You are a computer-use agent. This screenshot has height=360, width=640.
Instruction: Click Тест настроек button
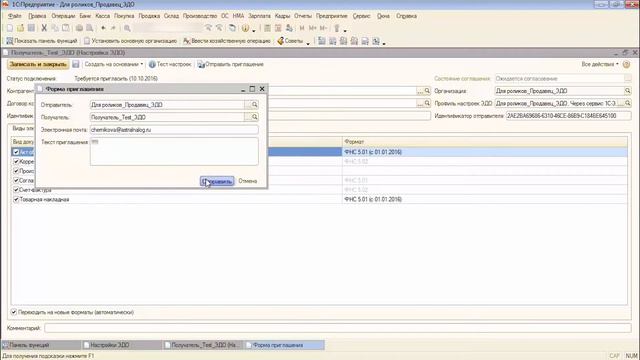[170, 64]
